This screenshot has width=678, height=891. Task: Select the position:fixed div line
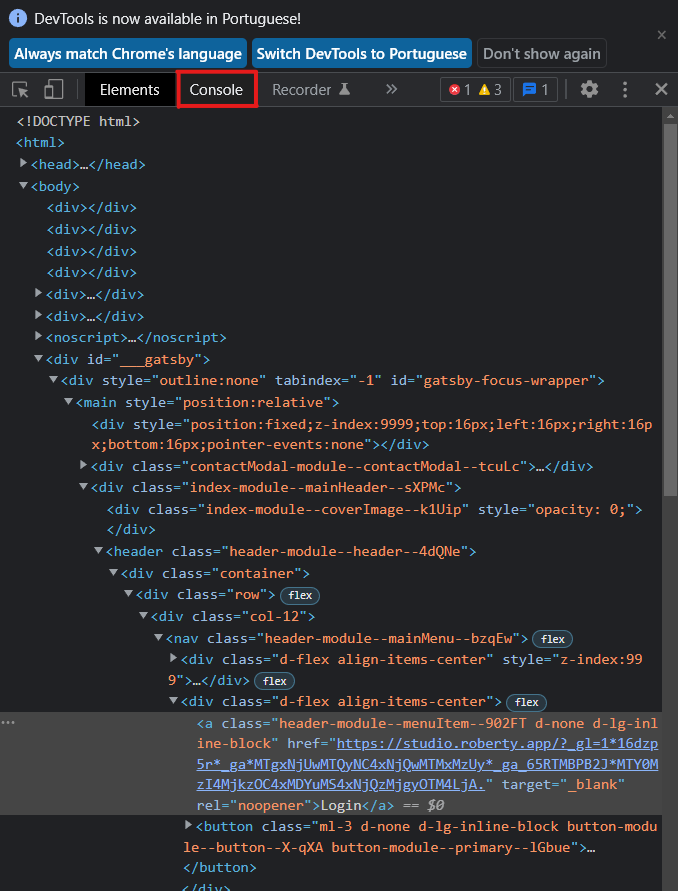click(372, 434)
